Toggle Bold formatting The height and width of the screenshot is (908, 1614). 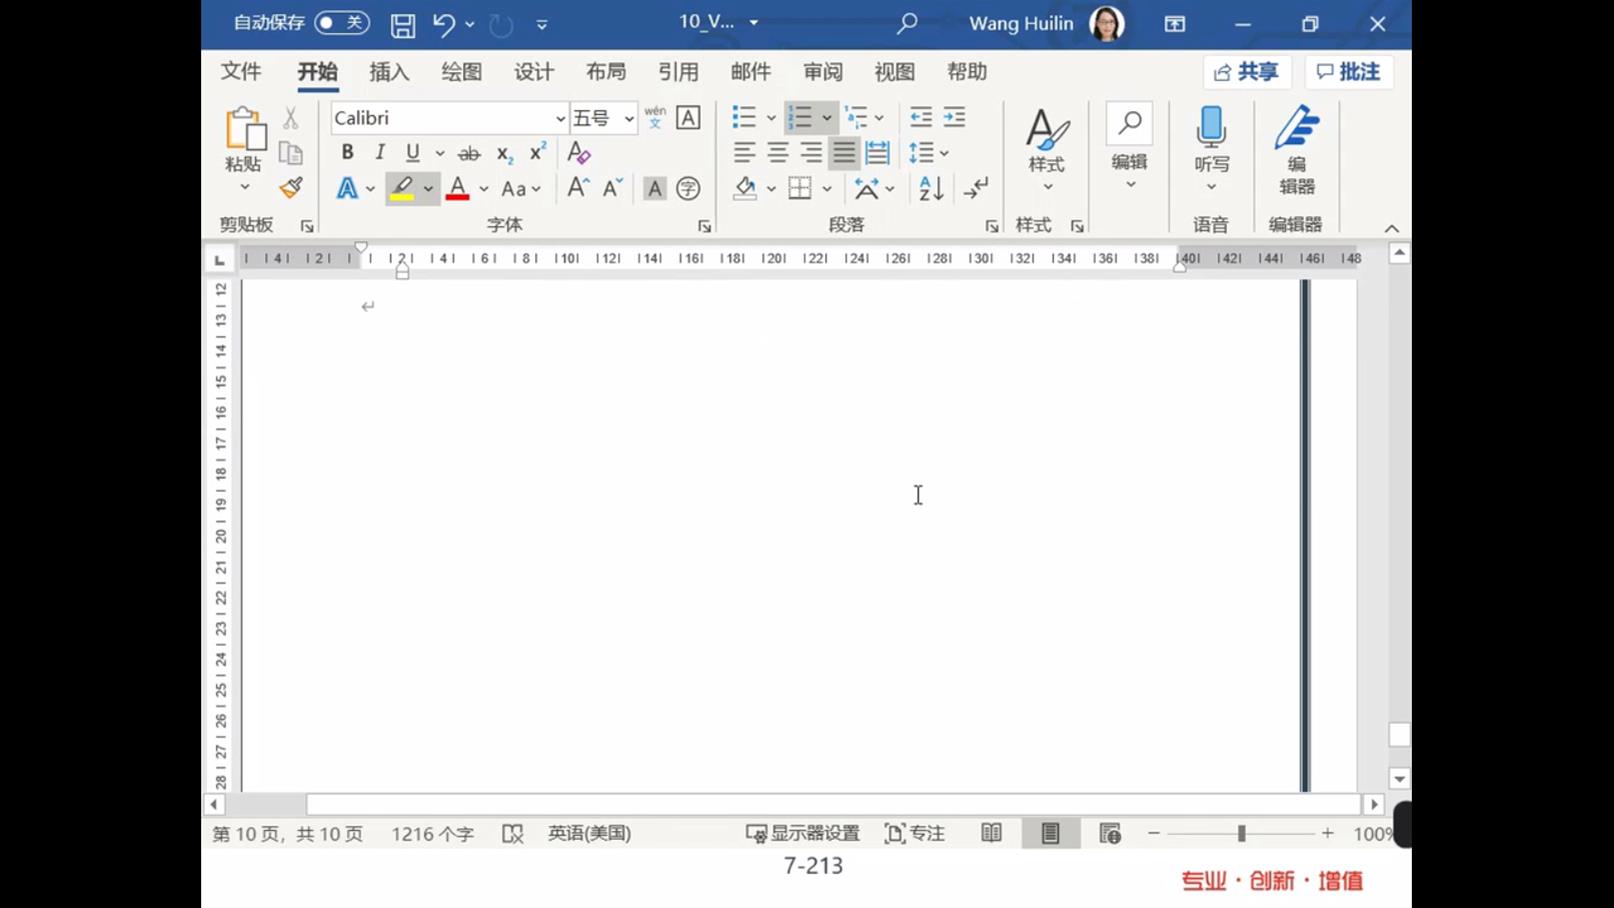pos(347,153)
